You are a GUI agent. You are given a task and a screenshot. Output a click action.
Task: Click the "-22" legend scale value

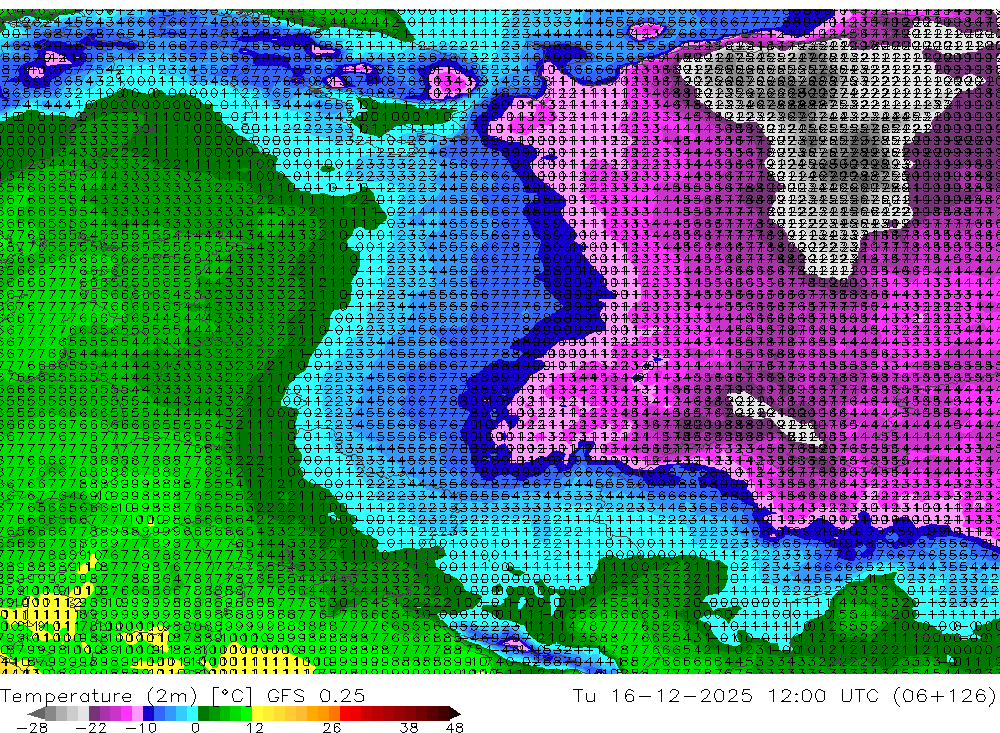(x=91, y=727)
